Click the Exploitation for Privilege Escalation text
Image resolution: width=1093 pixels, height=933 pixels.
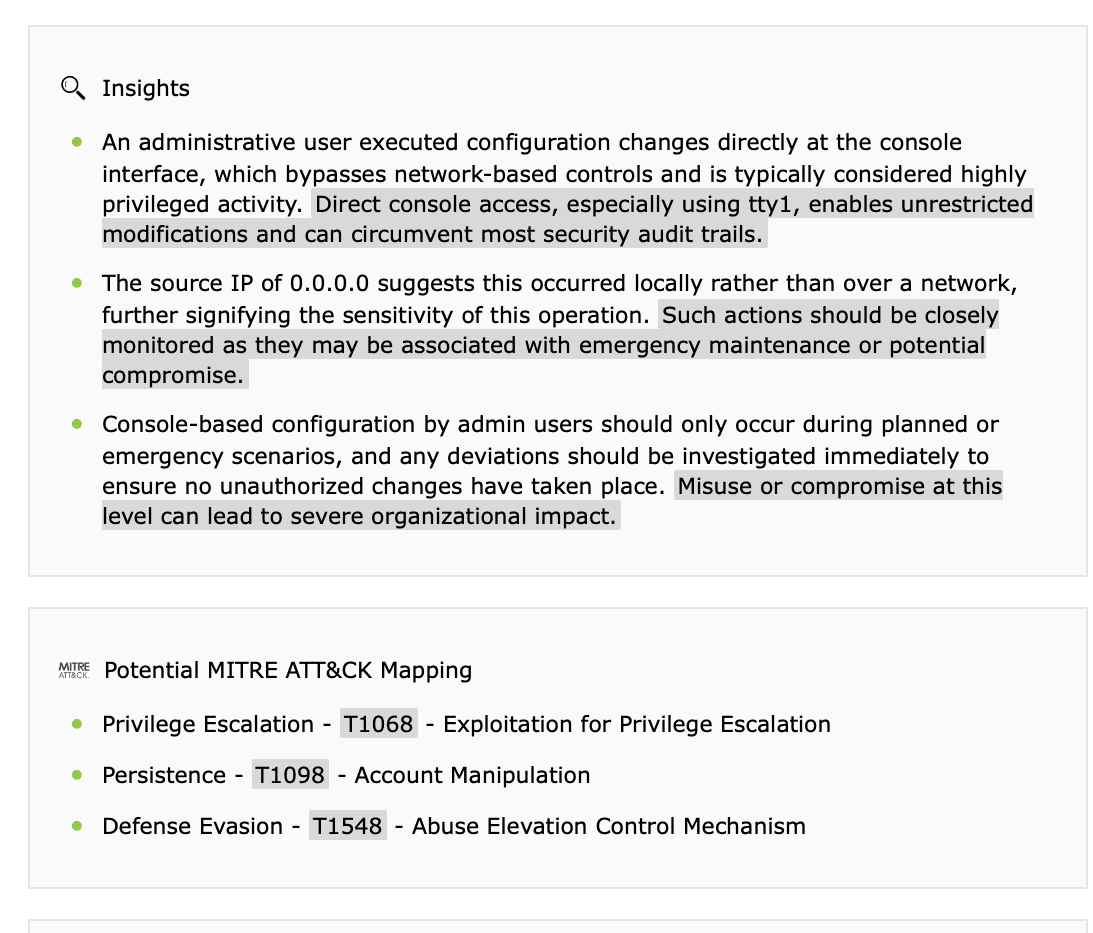coord(636,724)
